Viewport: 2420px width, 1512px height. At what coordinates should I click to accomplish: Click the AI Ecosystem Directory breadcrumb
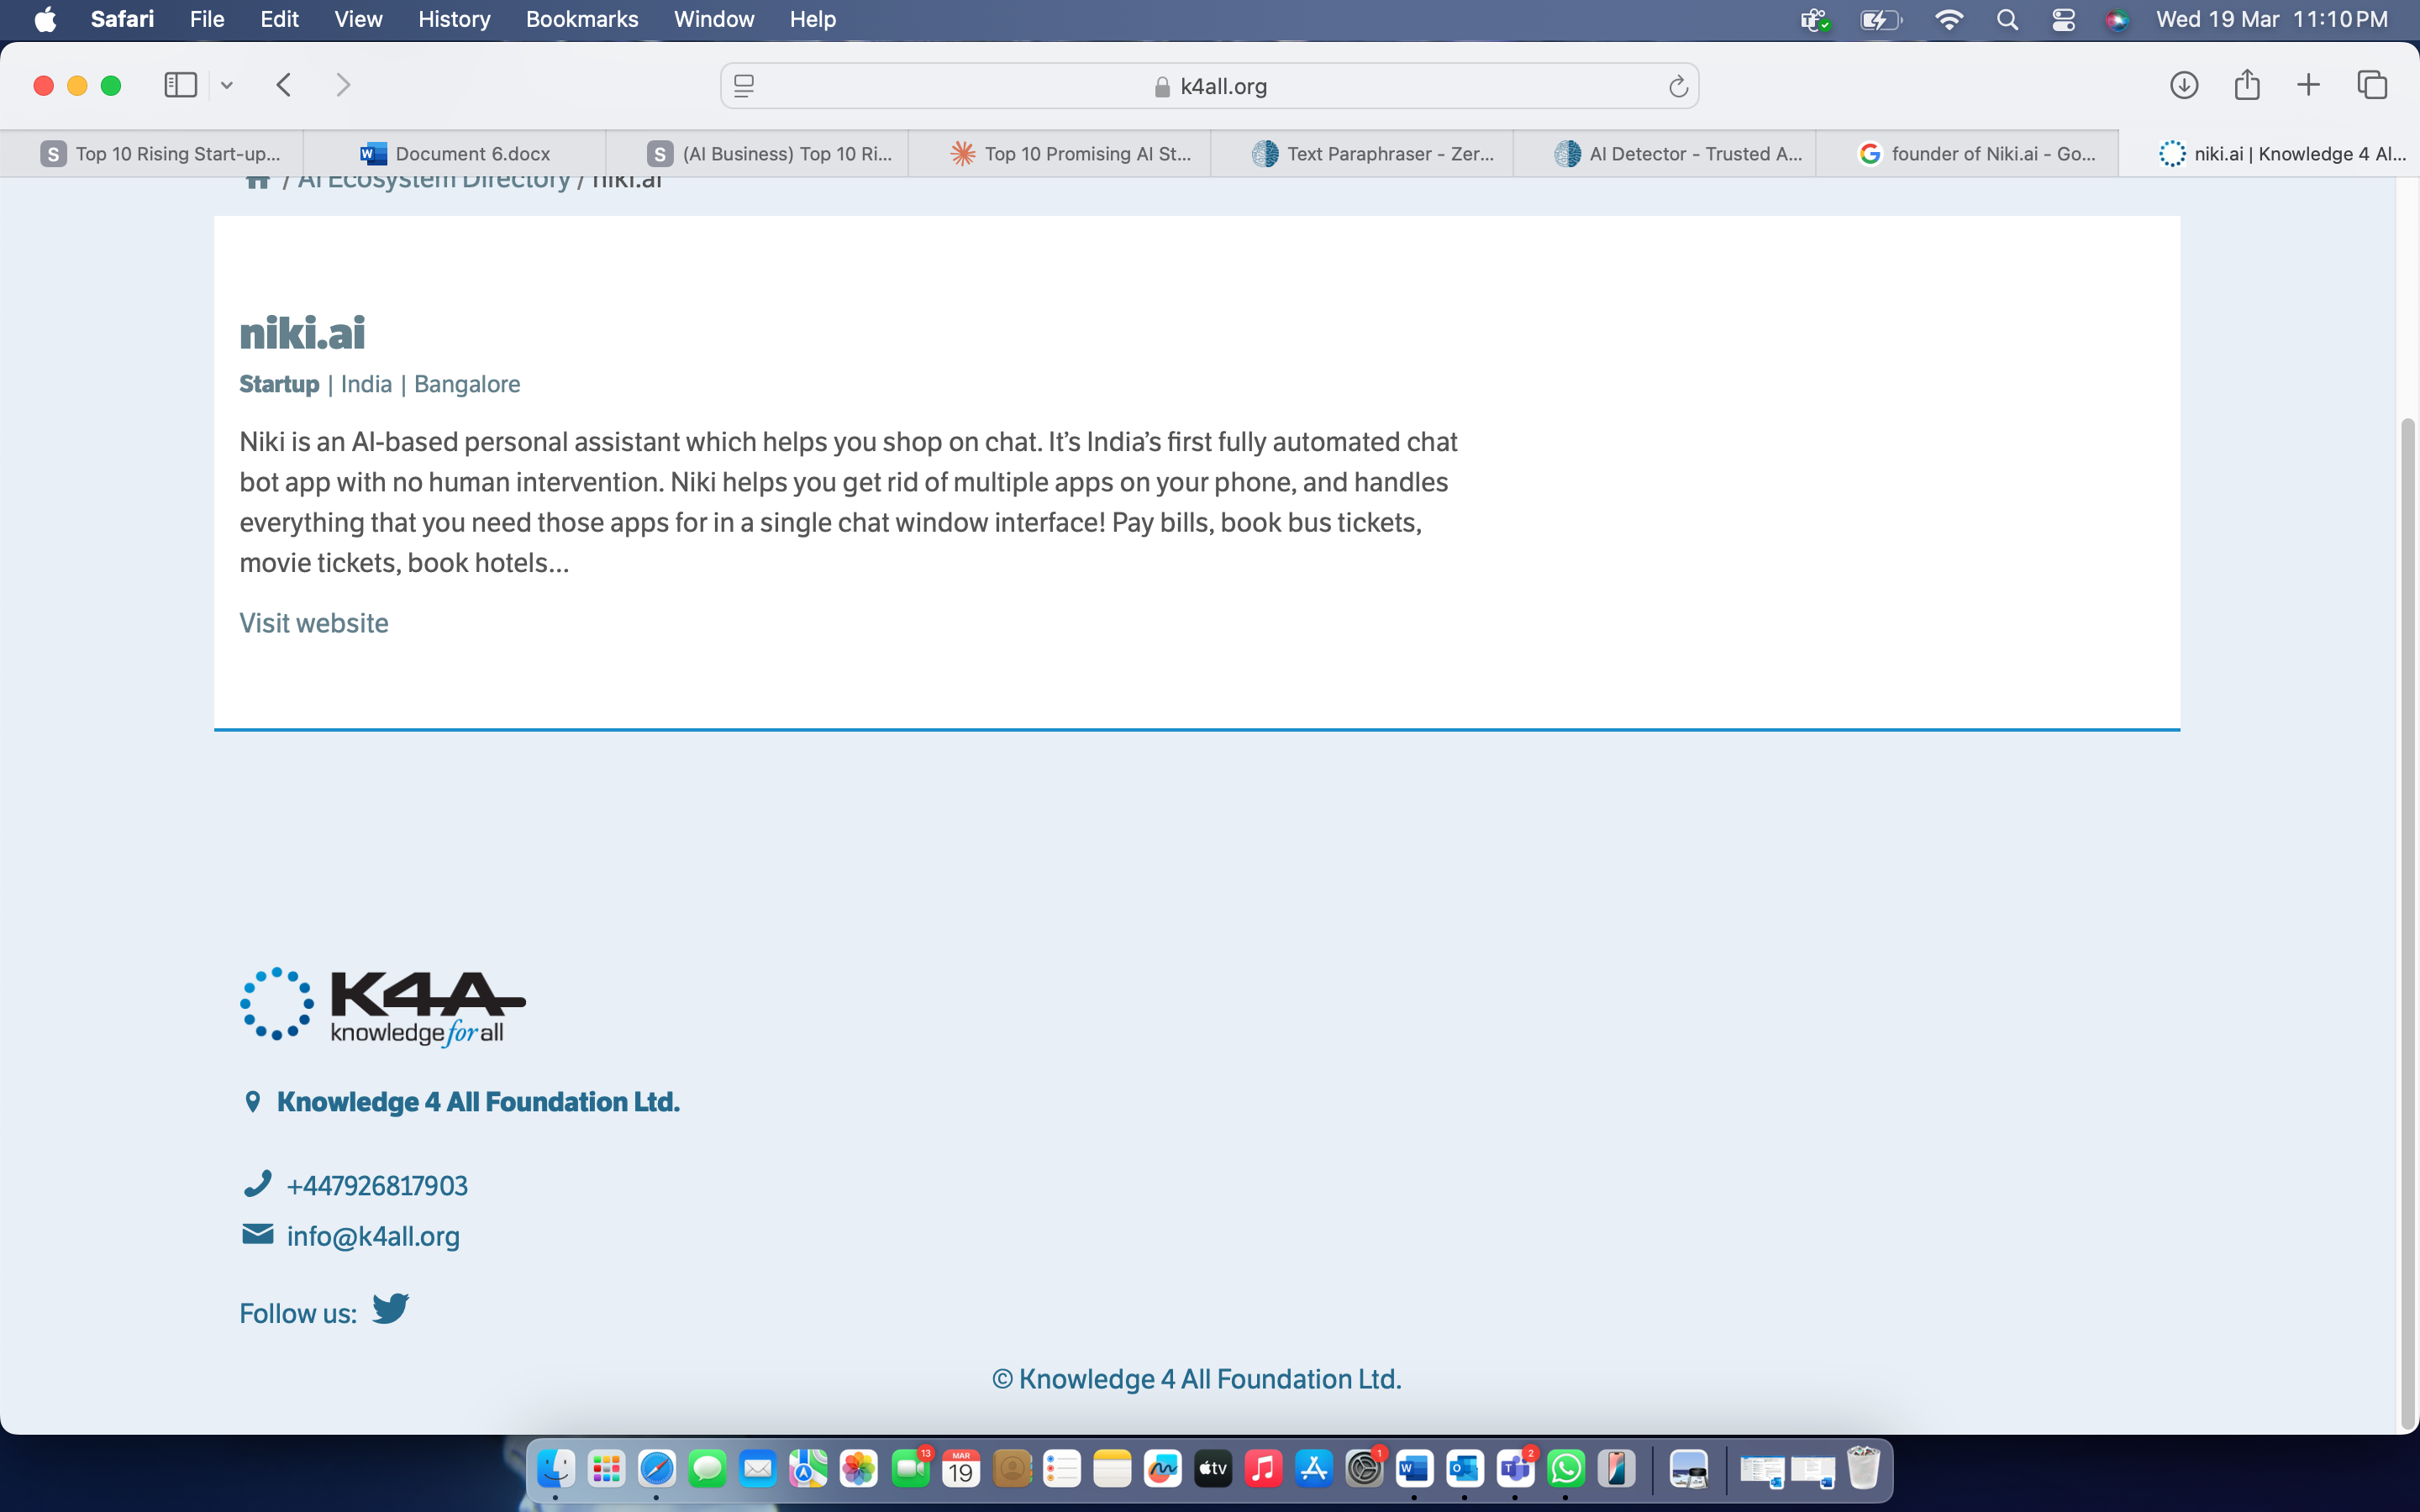tap(434, 181)
